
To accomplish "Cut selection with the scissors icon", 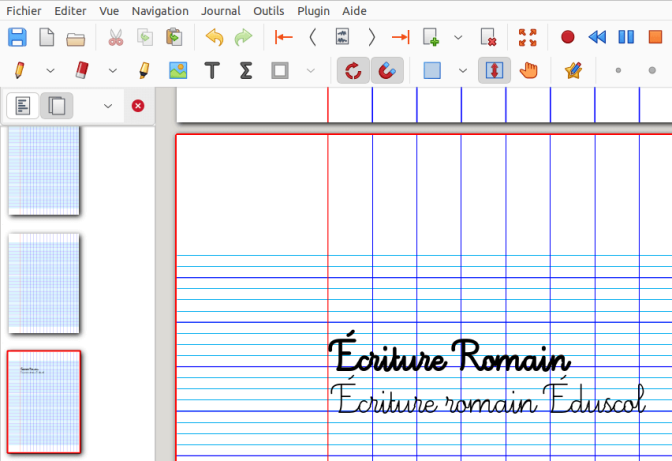I will pos(116,37).
